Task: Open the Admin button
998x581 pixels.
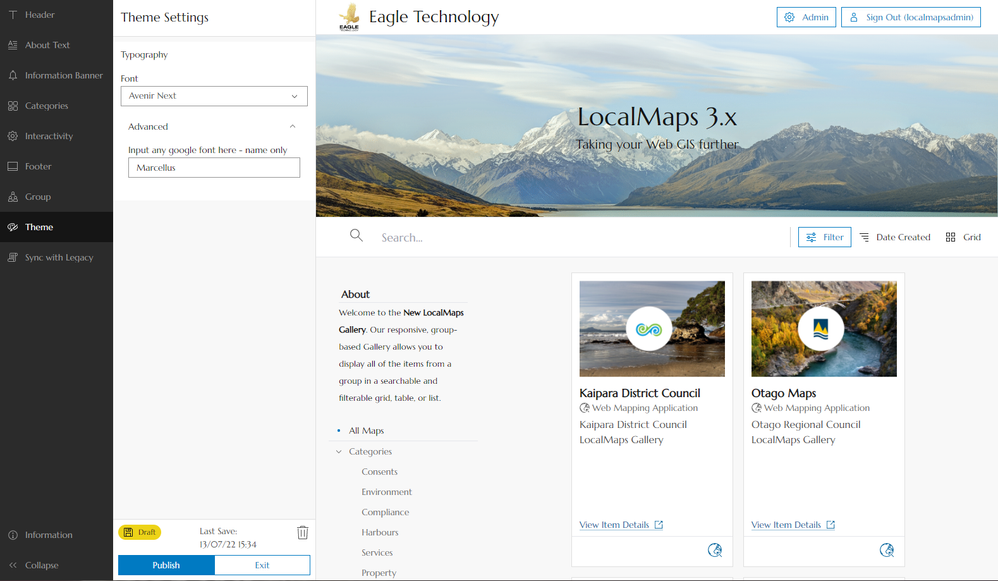Action: tap(806, 17)
